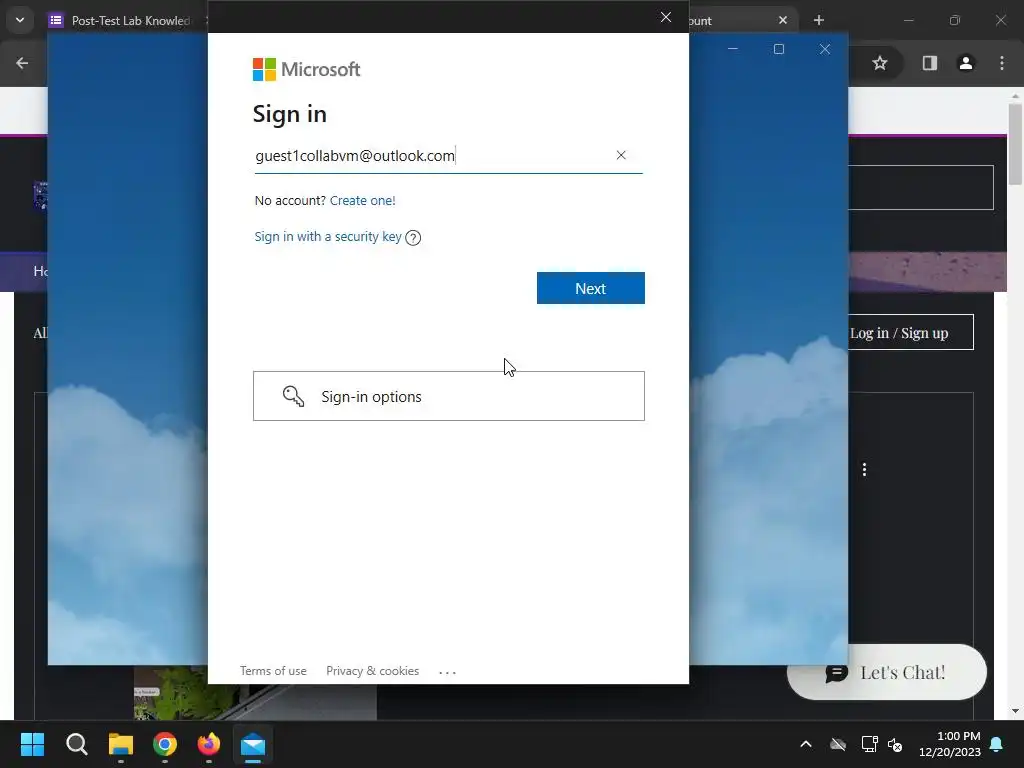Go back in Chrome
Screen dimensions: 1024x768
22,63
